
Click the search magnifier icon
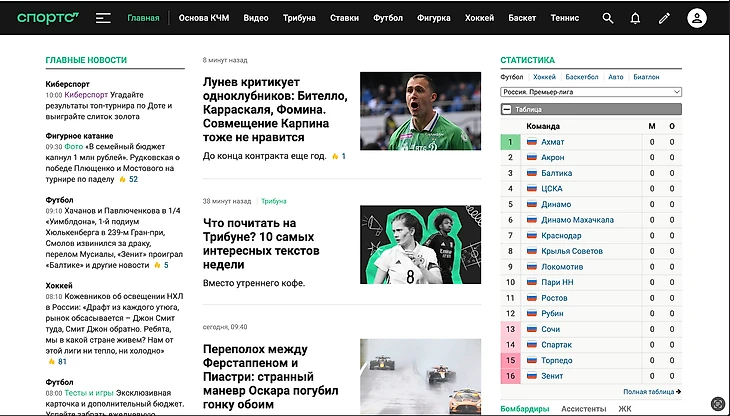tap(608, 18)
